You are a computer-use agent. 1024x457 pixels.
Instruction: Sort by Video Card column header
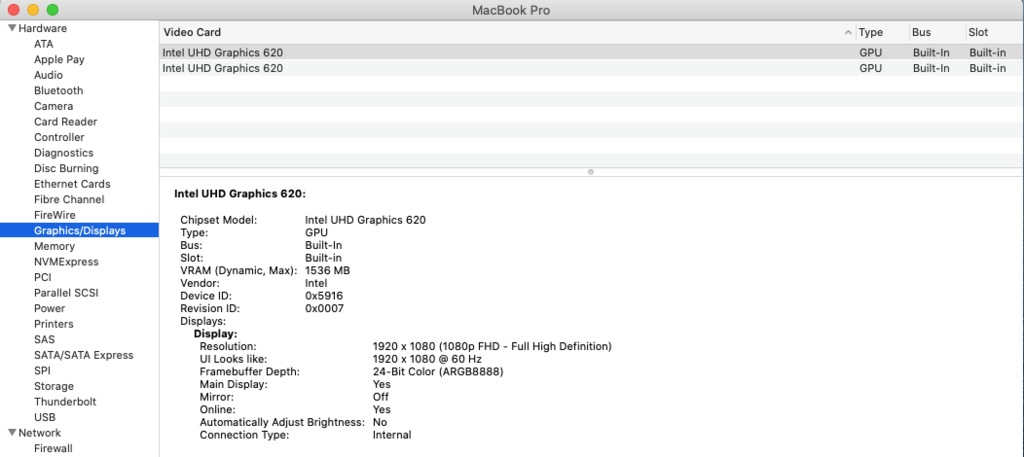point(192,32)
